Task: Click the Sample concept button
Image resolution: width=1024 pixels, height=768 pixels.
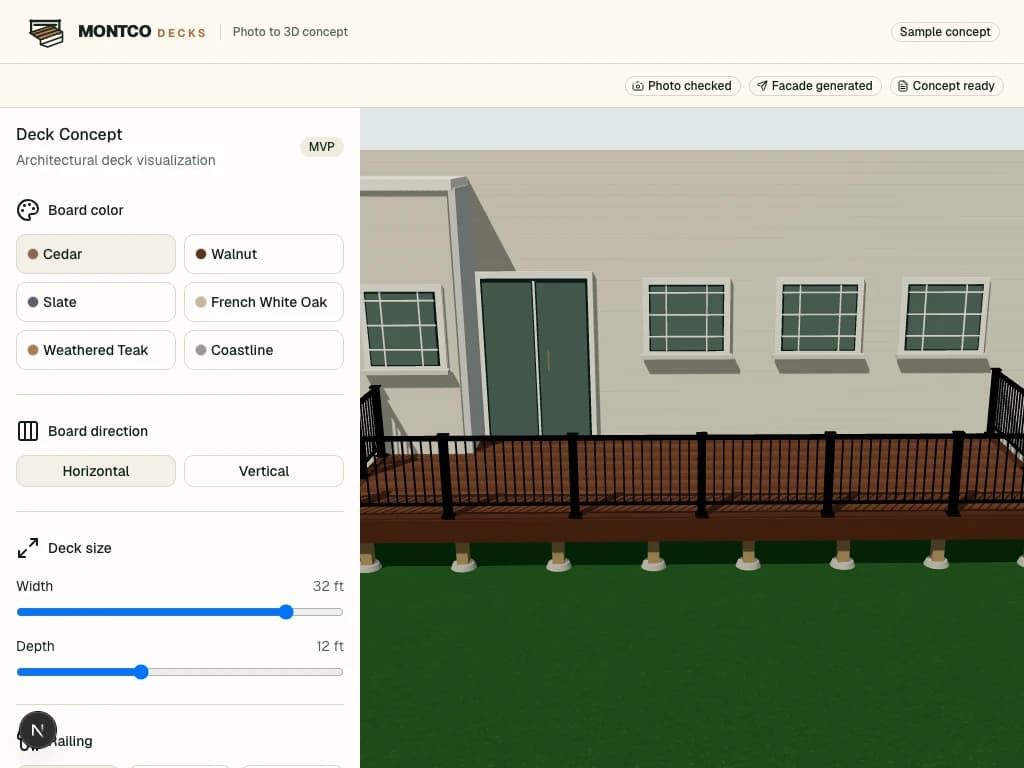Action: (945, 32)
